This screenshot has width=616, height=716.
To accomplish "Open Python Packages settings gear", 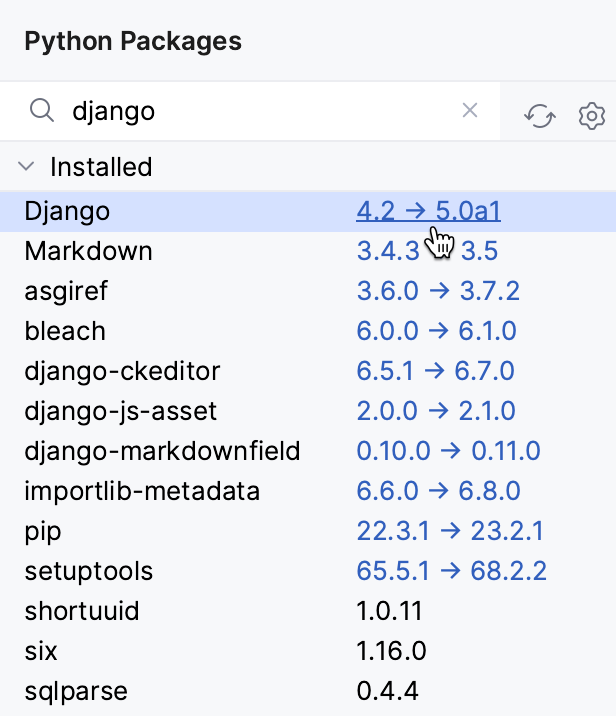I will (592, 117).
